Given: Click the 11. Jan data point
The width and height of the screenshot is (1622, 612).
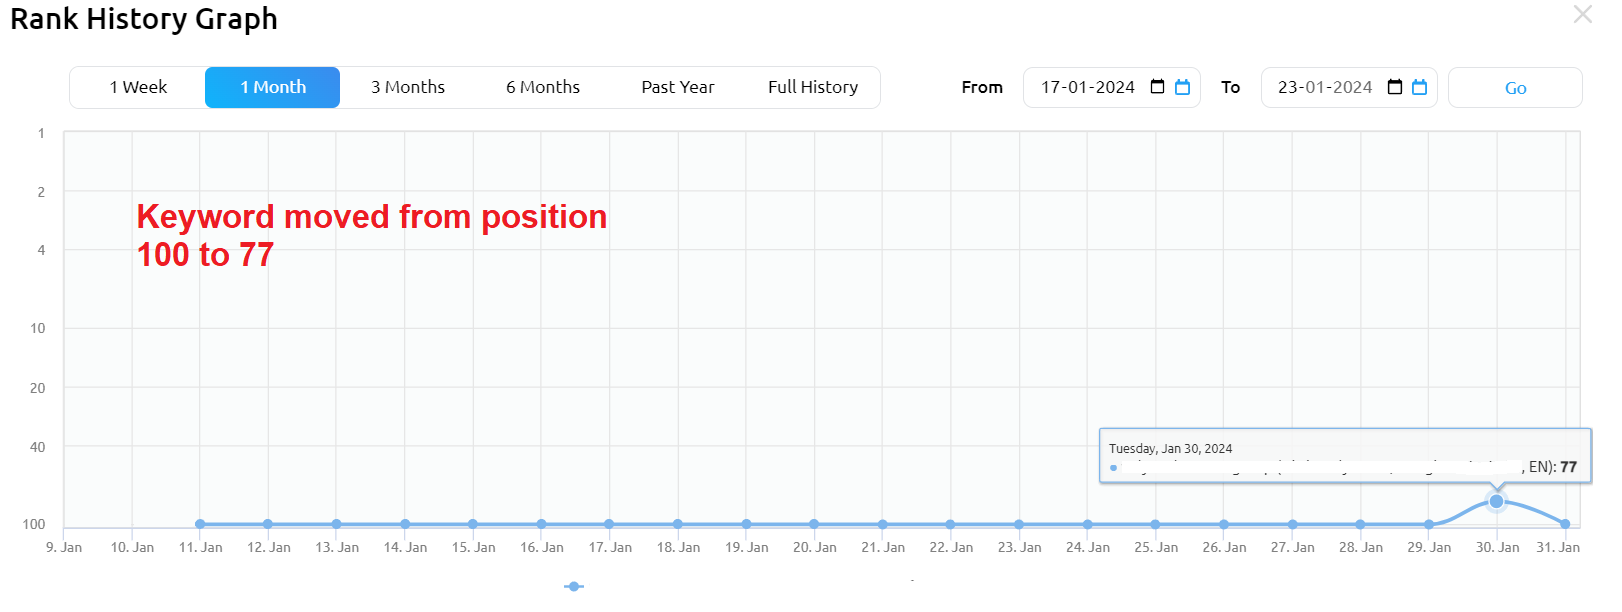Looking at the screenshot, I should click(200, 524).
